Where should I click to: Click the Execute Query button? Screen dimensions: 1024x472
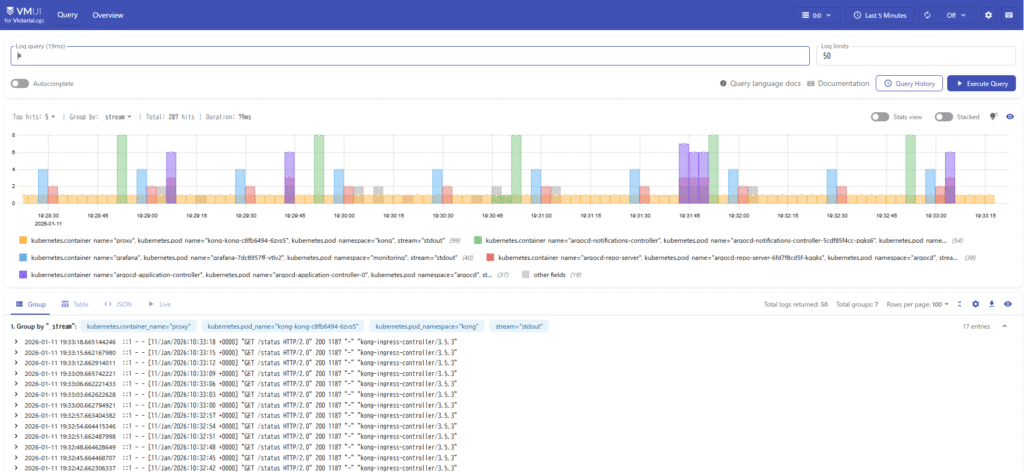point(981,83)
